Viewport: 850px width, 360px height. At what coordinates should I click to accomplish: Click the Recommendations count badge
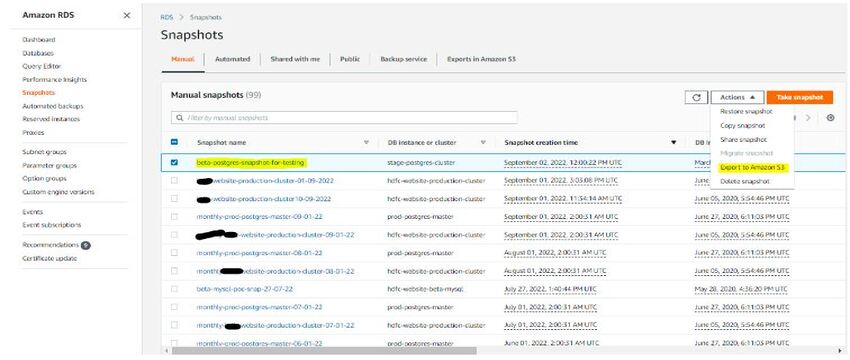[86, 245]
